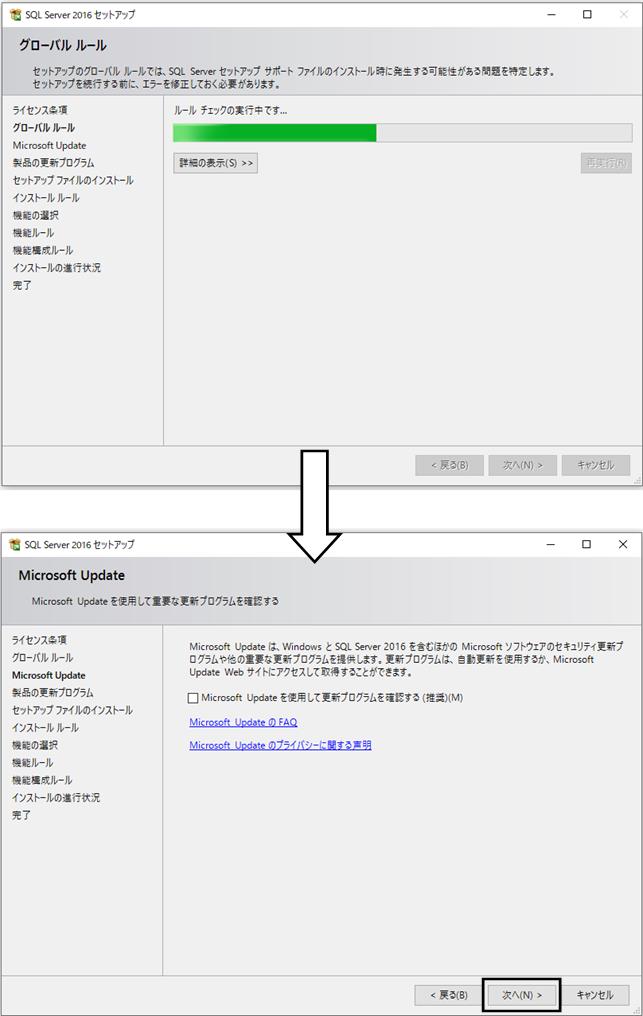Click キャンセル in the top window

click(x=596, y=465)
